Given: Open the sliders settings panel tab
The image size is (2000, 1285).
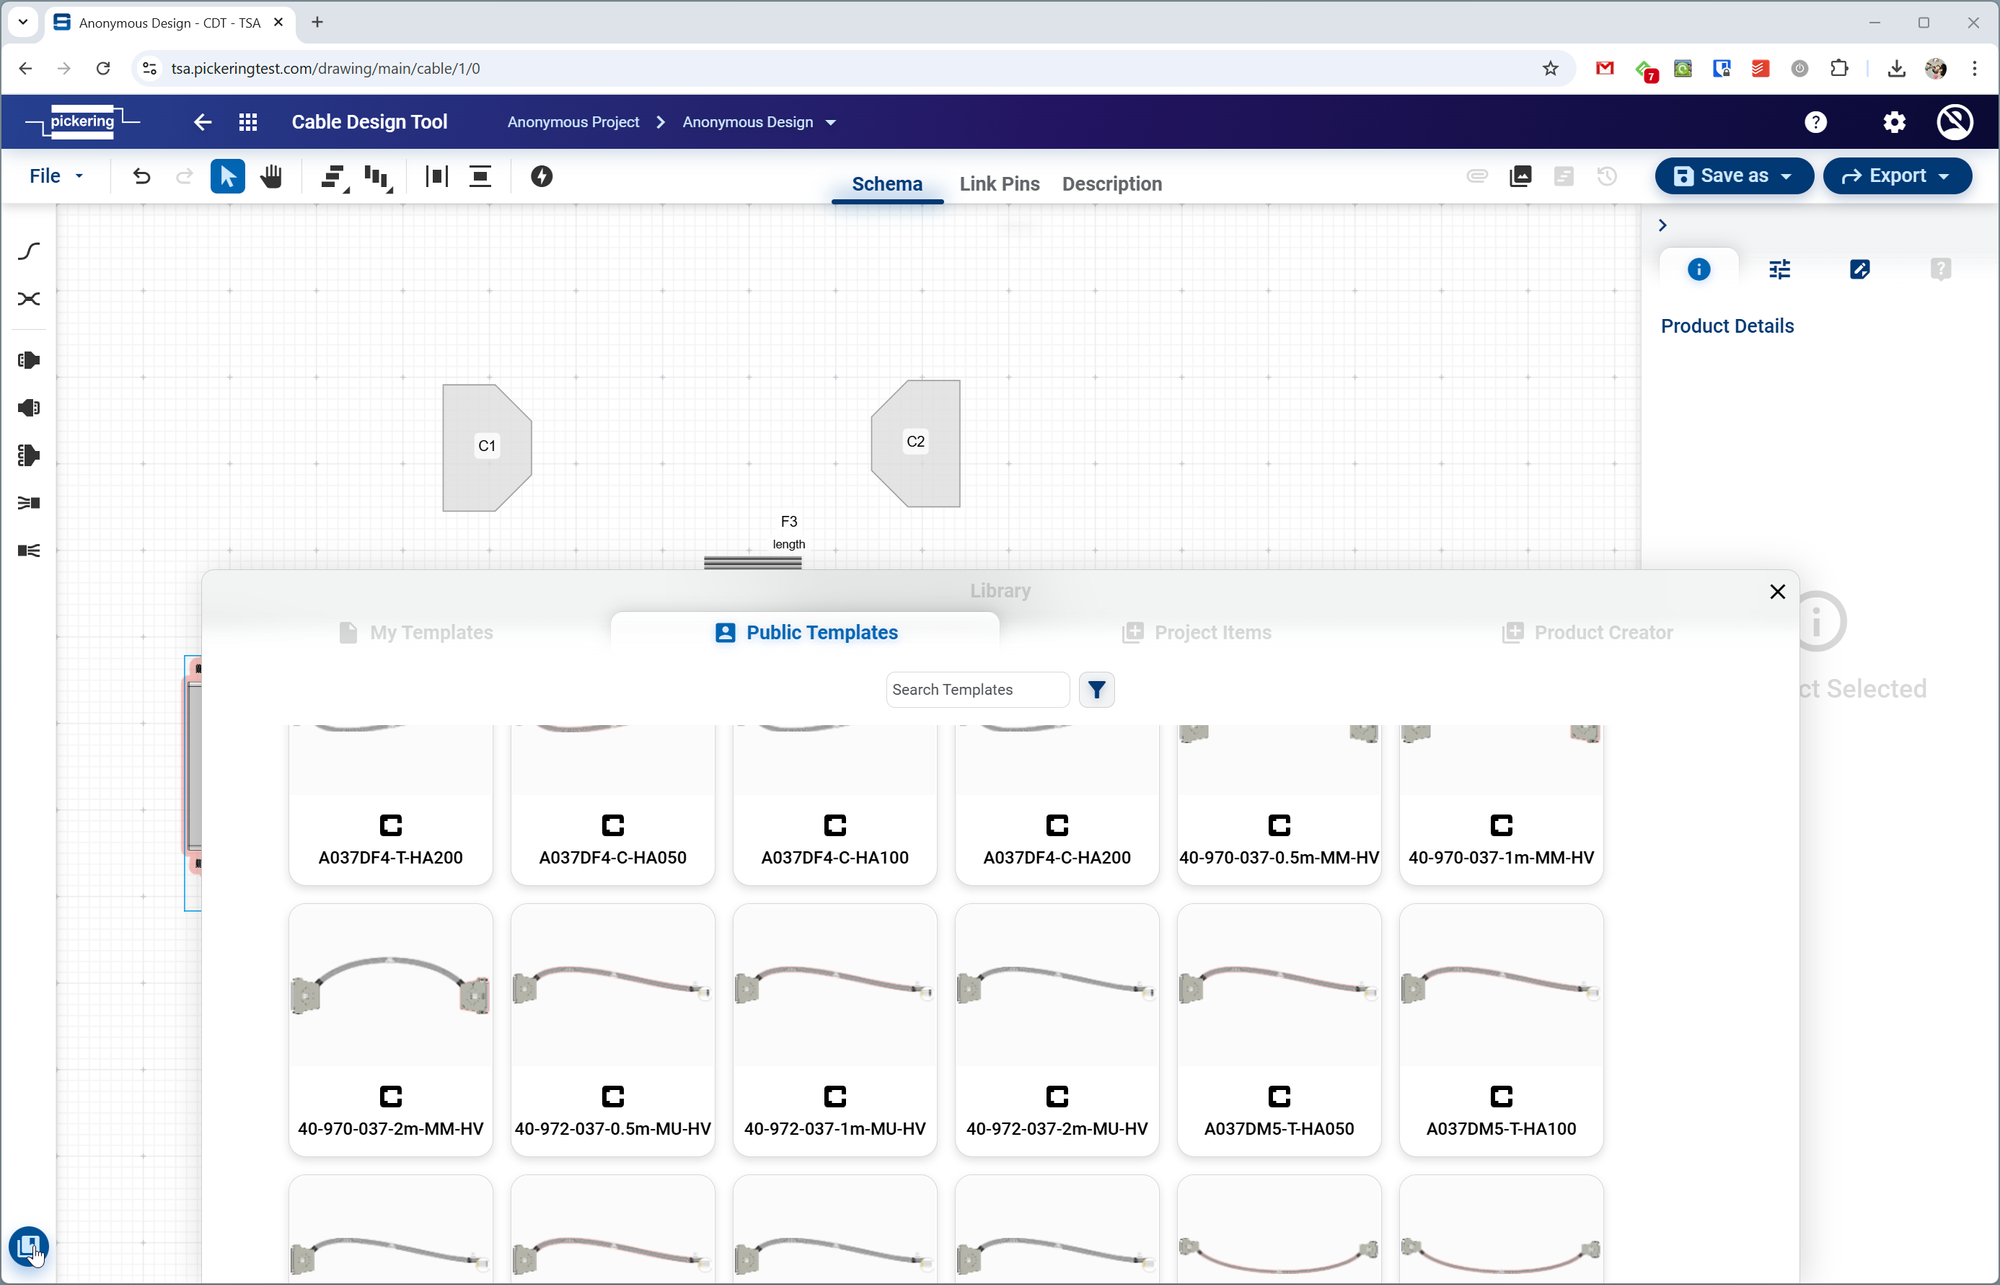Looking at the screenshot, I should [1779, 269].
